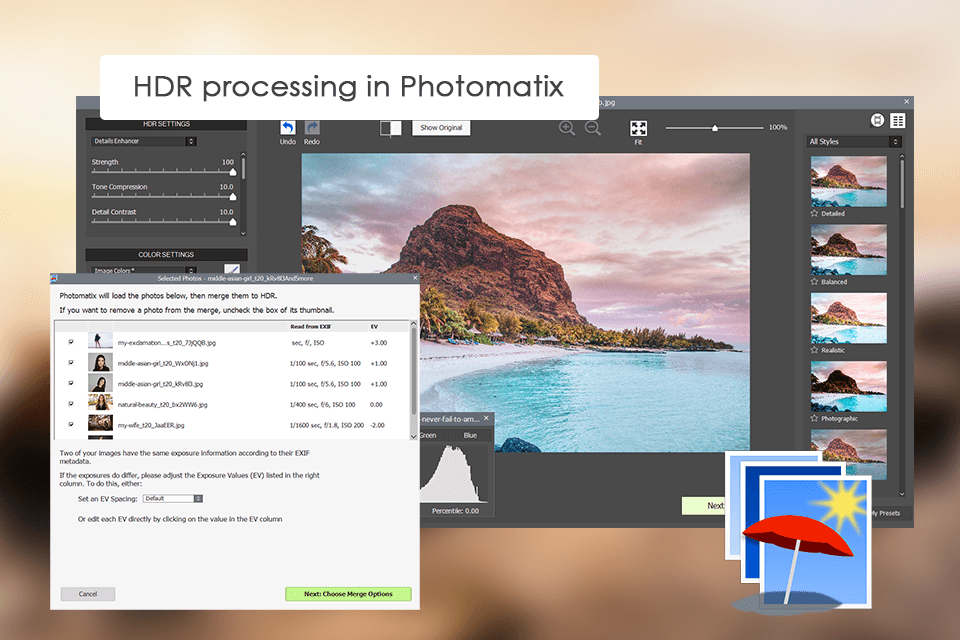Click the single-column preset view icon
Viewport: 960px width, 640px height.
click(x=877, y=121)
